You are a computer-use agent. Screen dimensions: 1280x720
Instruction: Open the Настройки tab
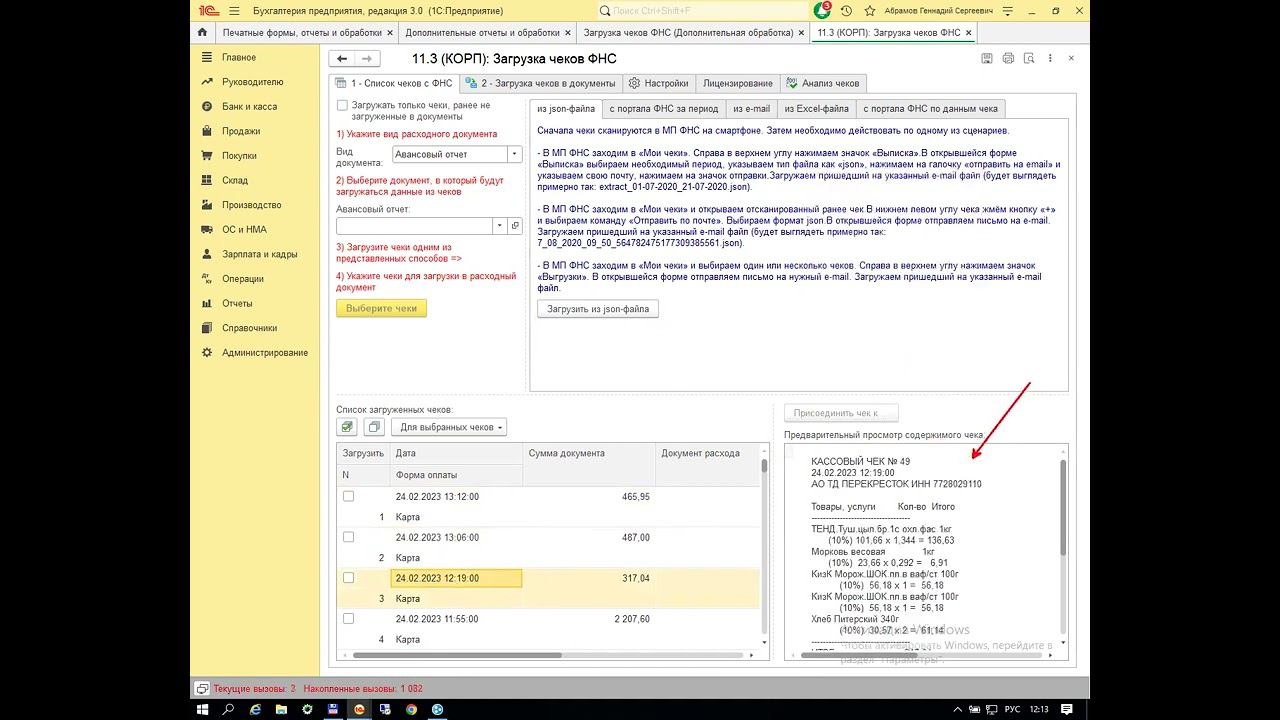coord(658,83)
